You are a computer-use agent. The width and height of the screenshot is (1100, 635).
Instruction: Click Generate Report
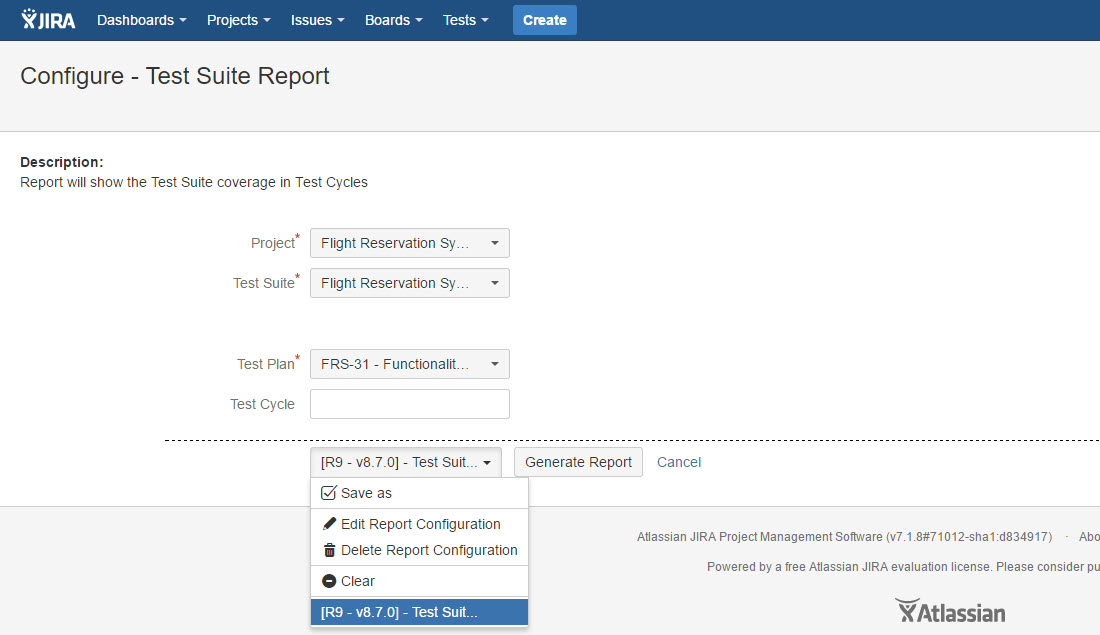click(578, 462)
